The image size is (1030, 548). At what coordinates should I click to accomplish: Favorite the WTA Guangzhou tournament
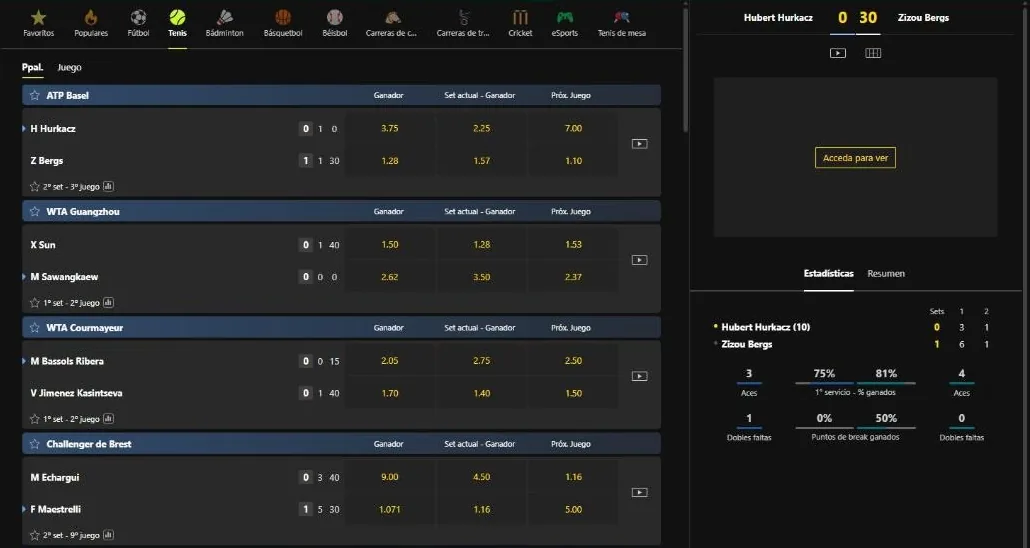tap(35, 212)
